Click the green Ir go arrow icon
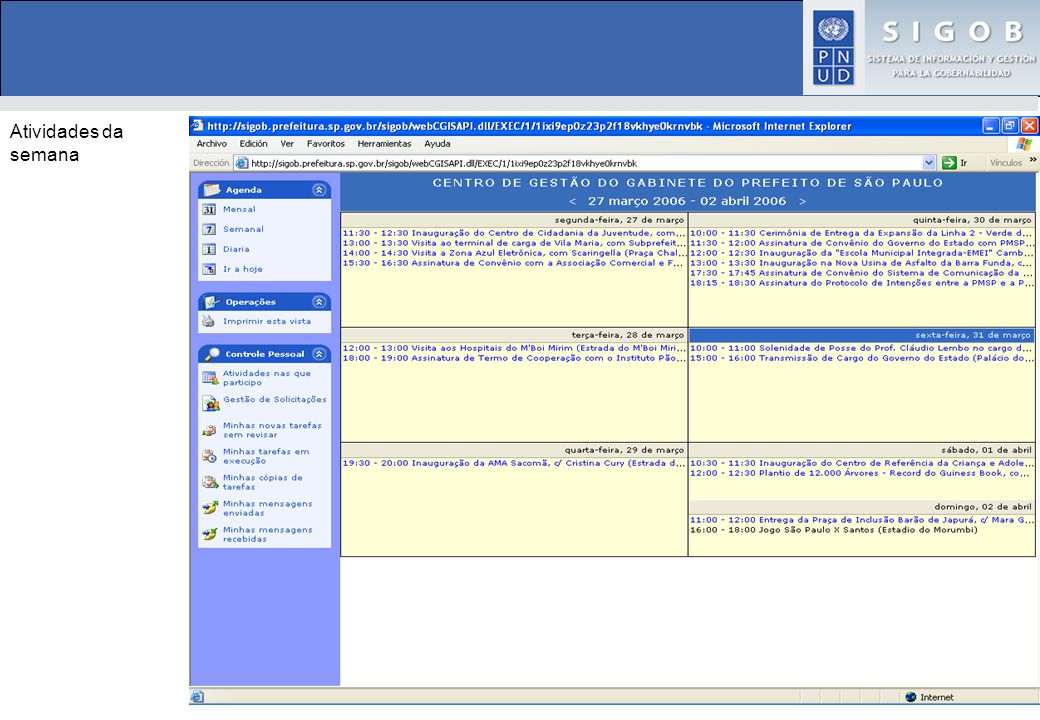The width and height of the screenshot is (1040, 720). (x=949, y=162)
